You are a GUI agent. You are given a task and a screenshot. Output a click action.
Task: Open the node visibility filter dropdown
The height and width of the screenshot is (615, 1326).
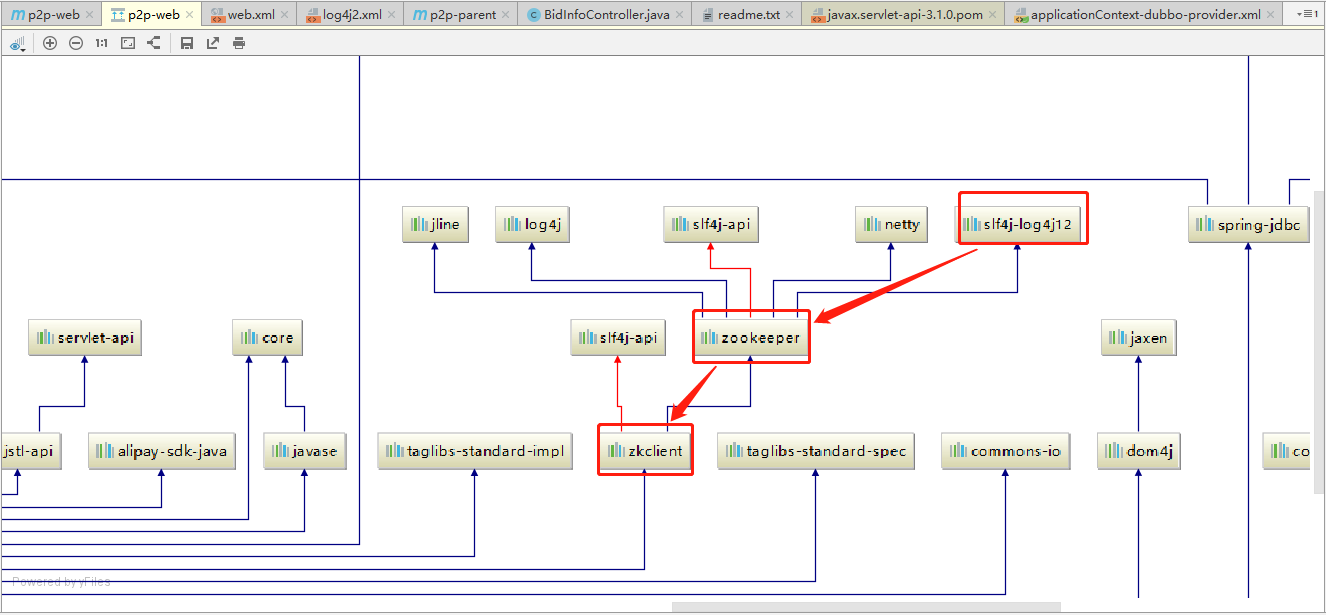click(17, 43)
